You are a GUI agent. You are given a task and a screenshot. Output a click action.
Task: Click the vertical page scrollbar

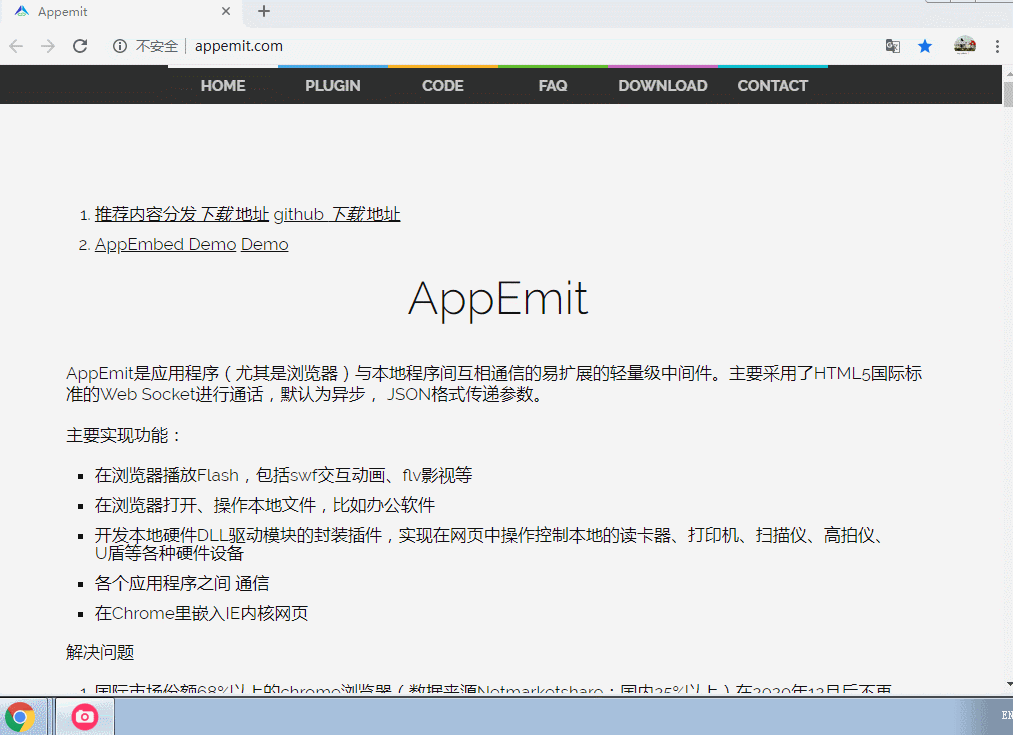tap(1007, 95)
